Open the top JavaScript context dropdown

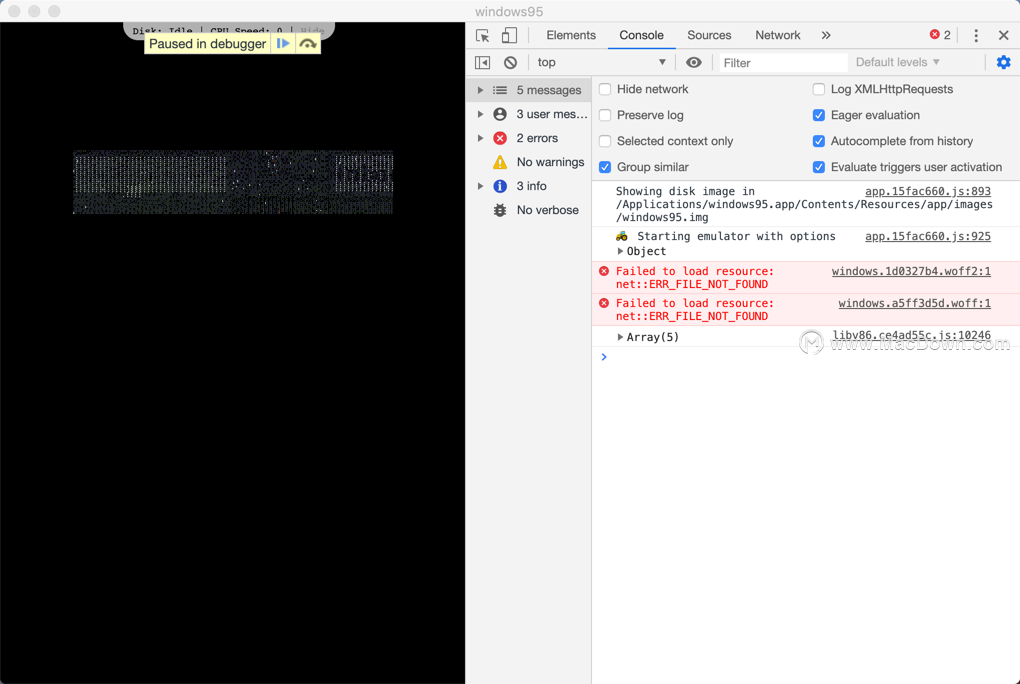[602, 62]
